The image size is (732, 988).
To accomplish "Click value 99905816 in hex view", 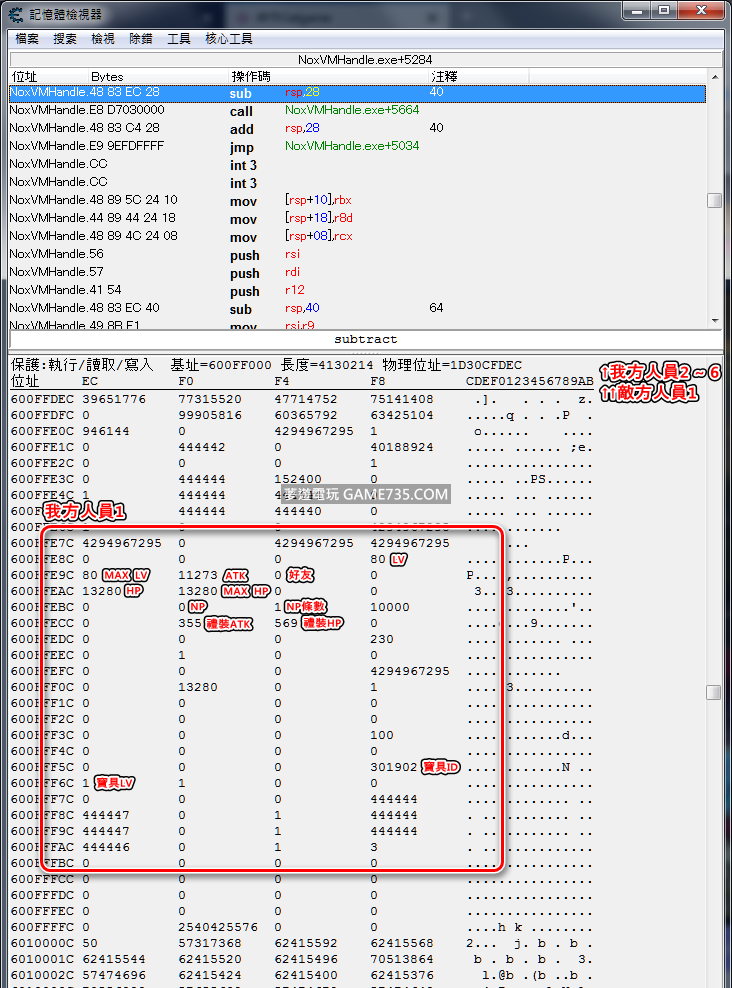I will [x=210, y=415].
